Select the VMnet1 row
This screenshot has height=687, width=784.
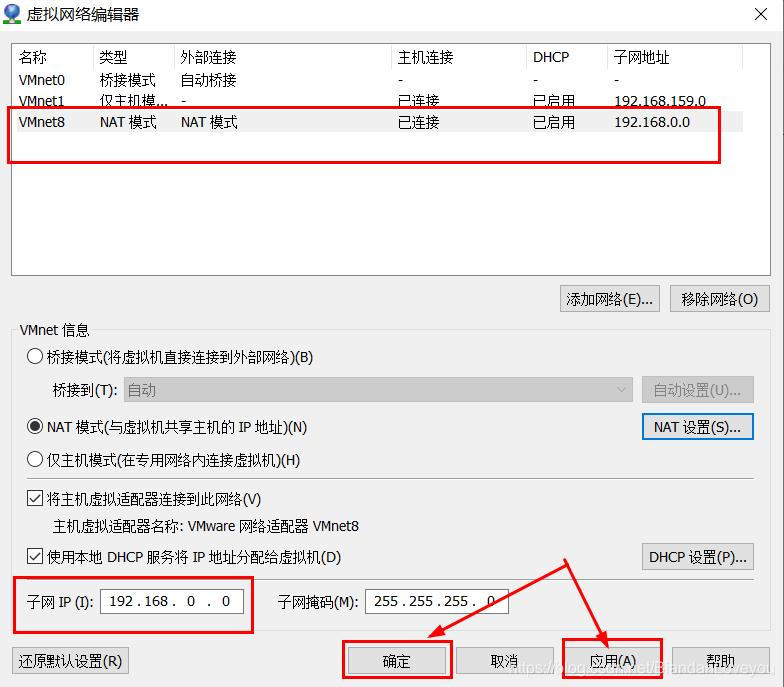[380, 101]
